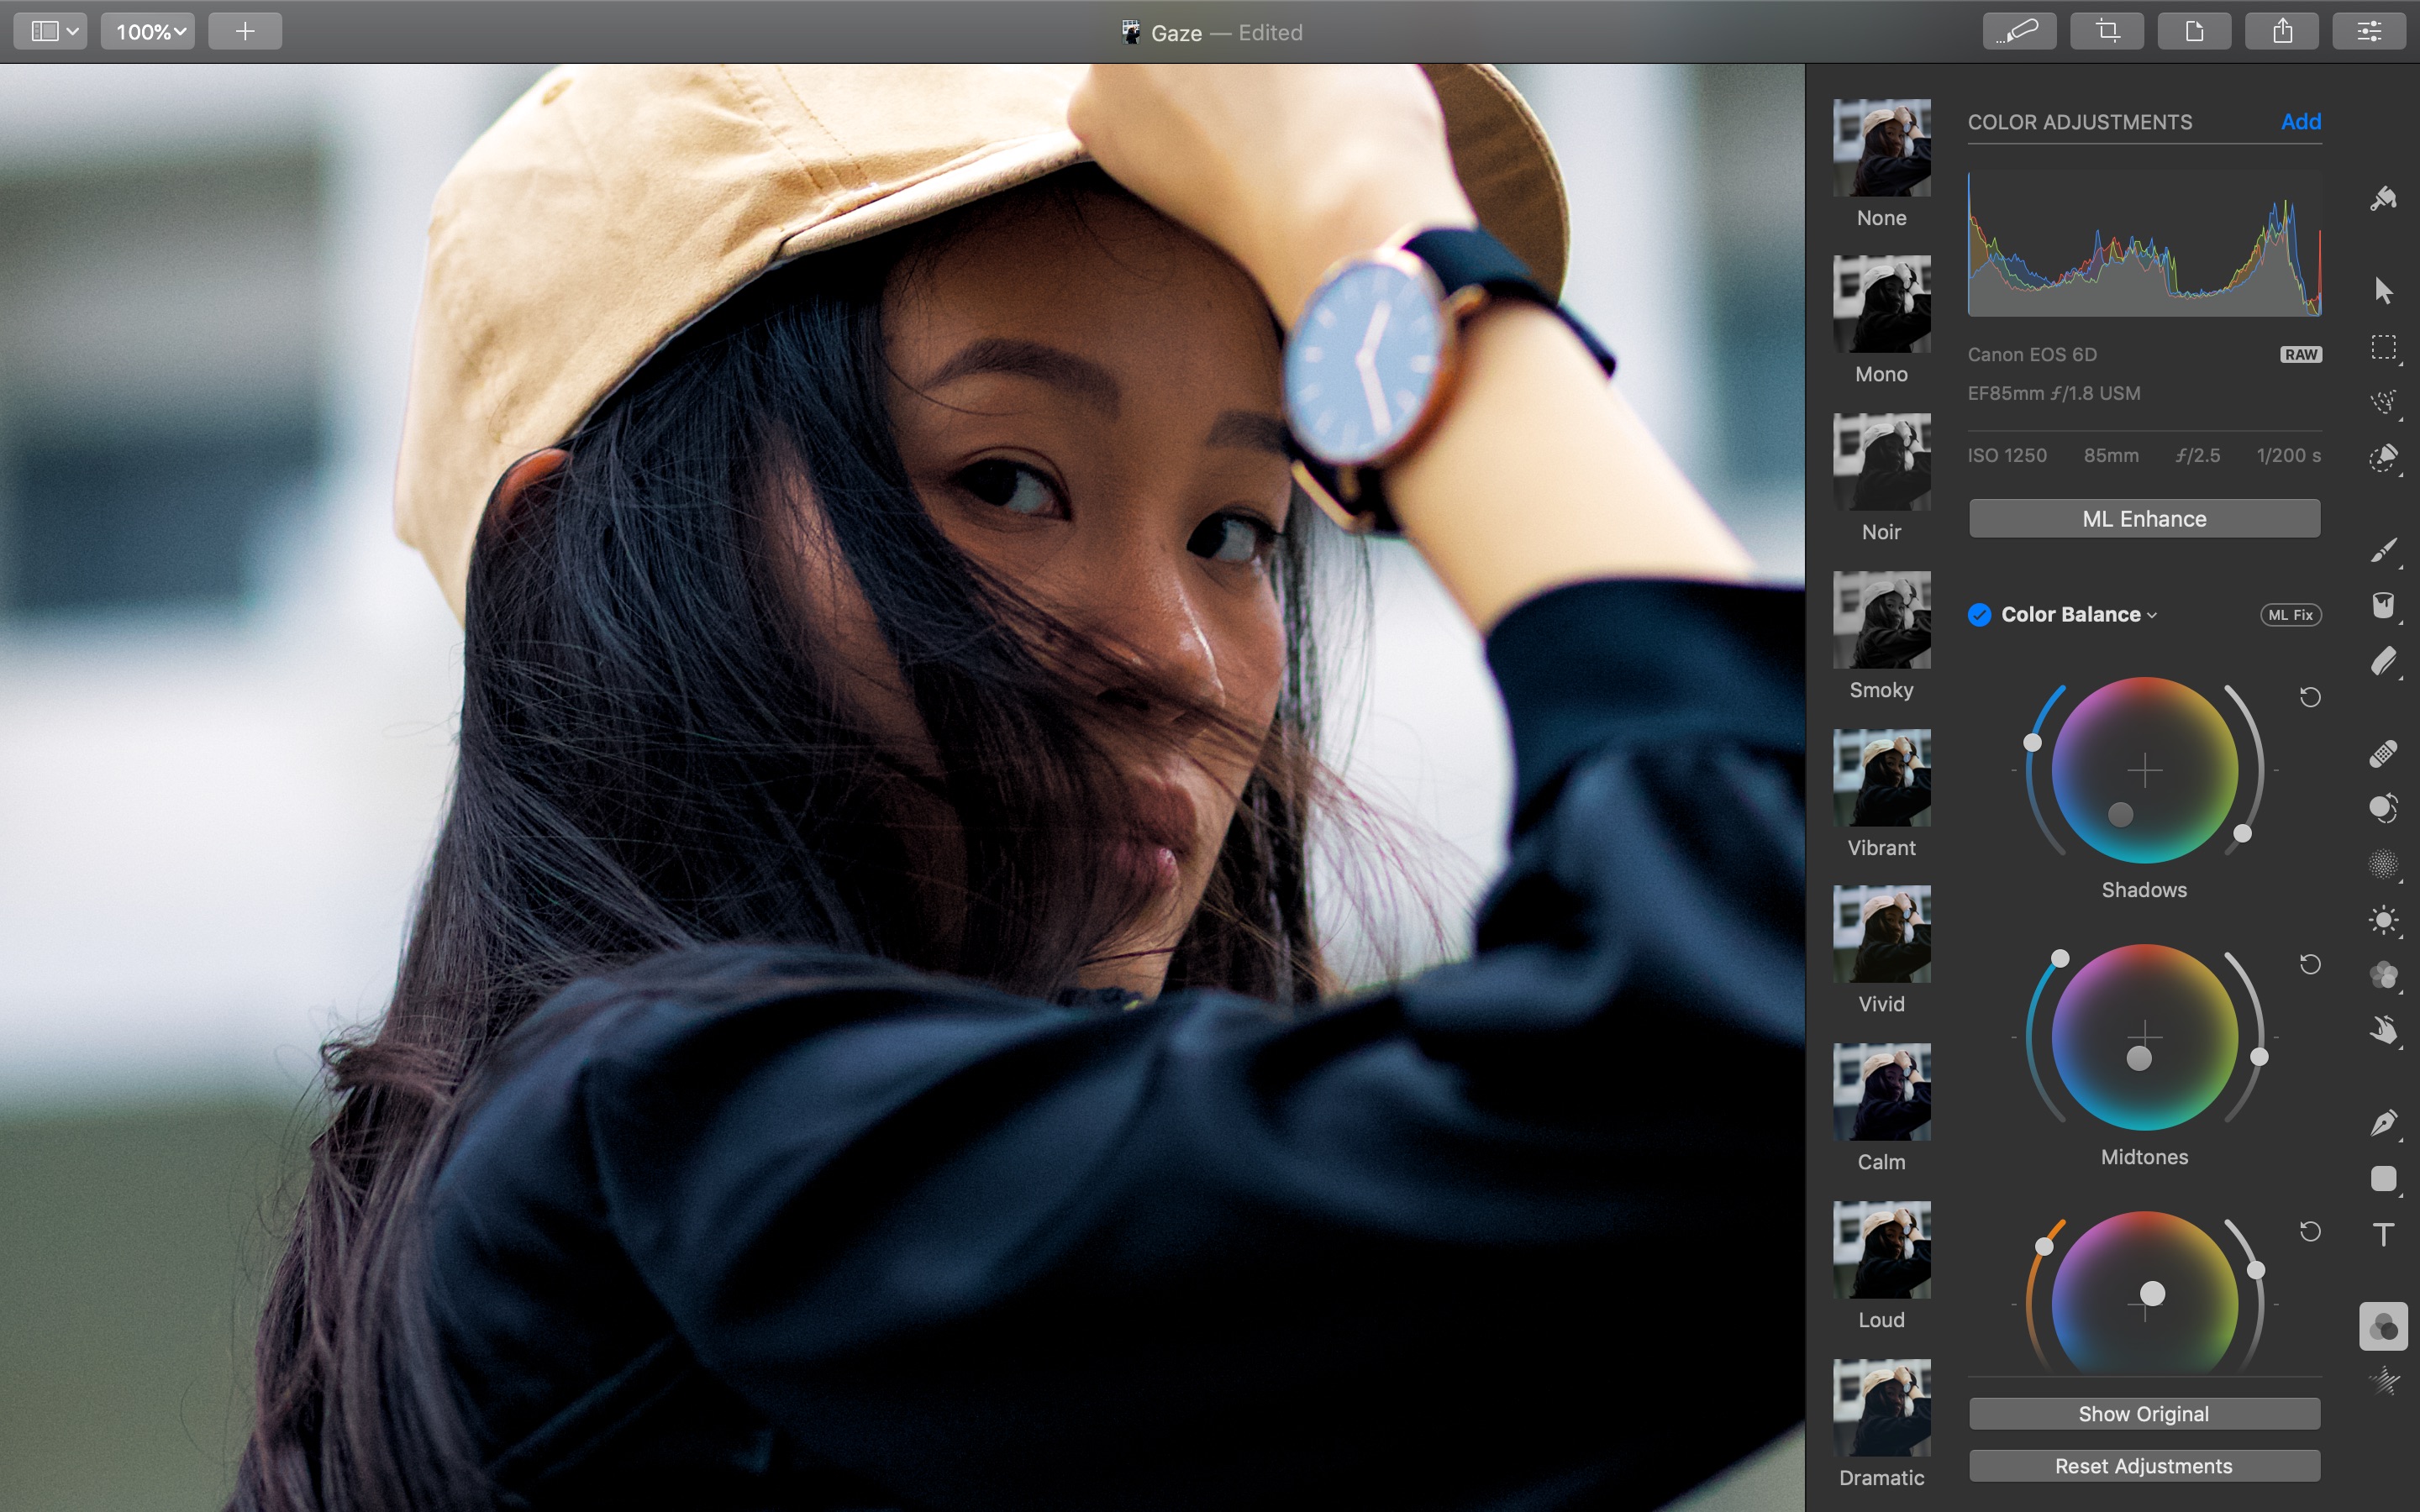Click the Color Adjustments Add button

(2302, 122)
